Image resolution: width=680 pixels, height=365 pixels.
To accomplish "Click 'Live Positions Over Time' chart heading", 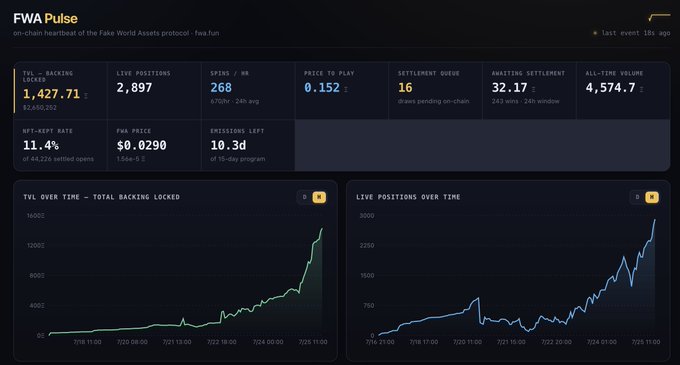I will tap(408, 197).
